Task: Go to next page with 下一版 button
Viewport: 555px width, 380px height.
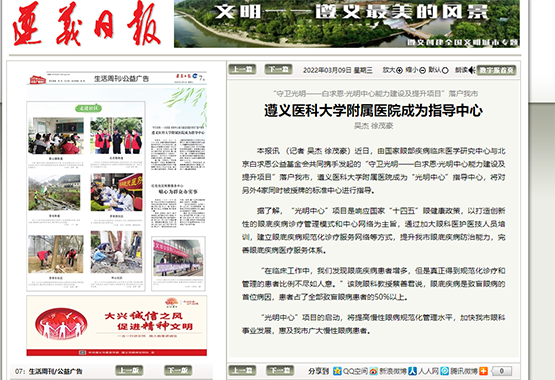Action: coord(178,370)
